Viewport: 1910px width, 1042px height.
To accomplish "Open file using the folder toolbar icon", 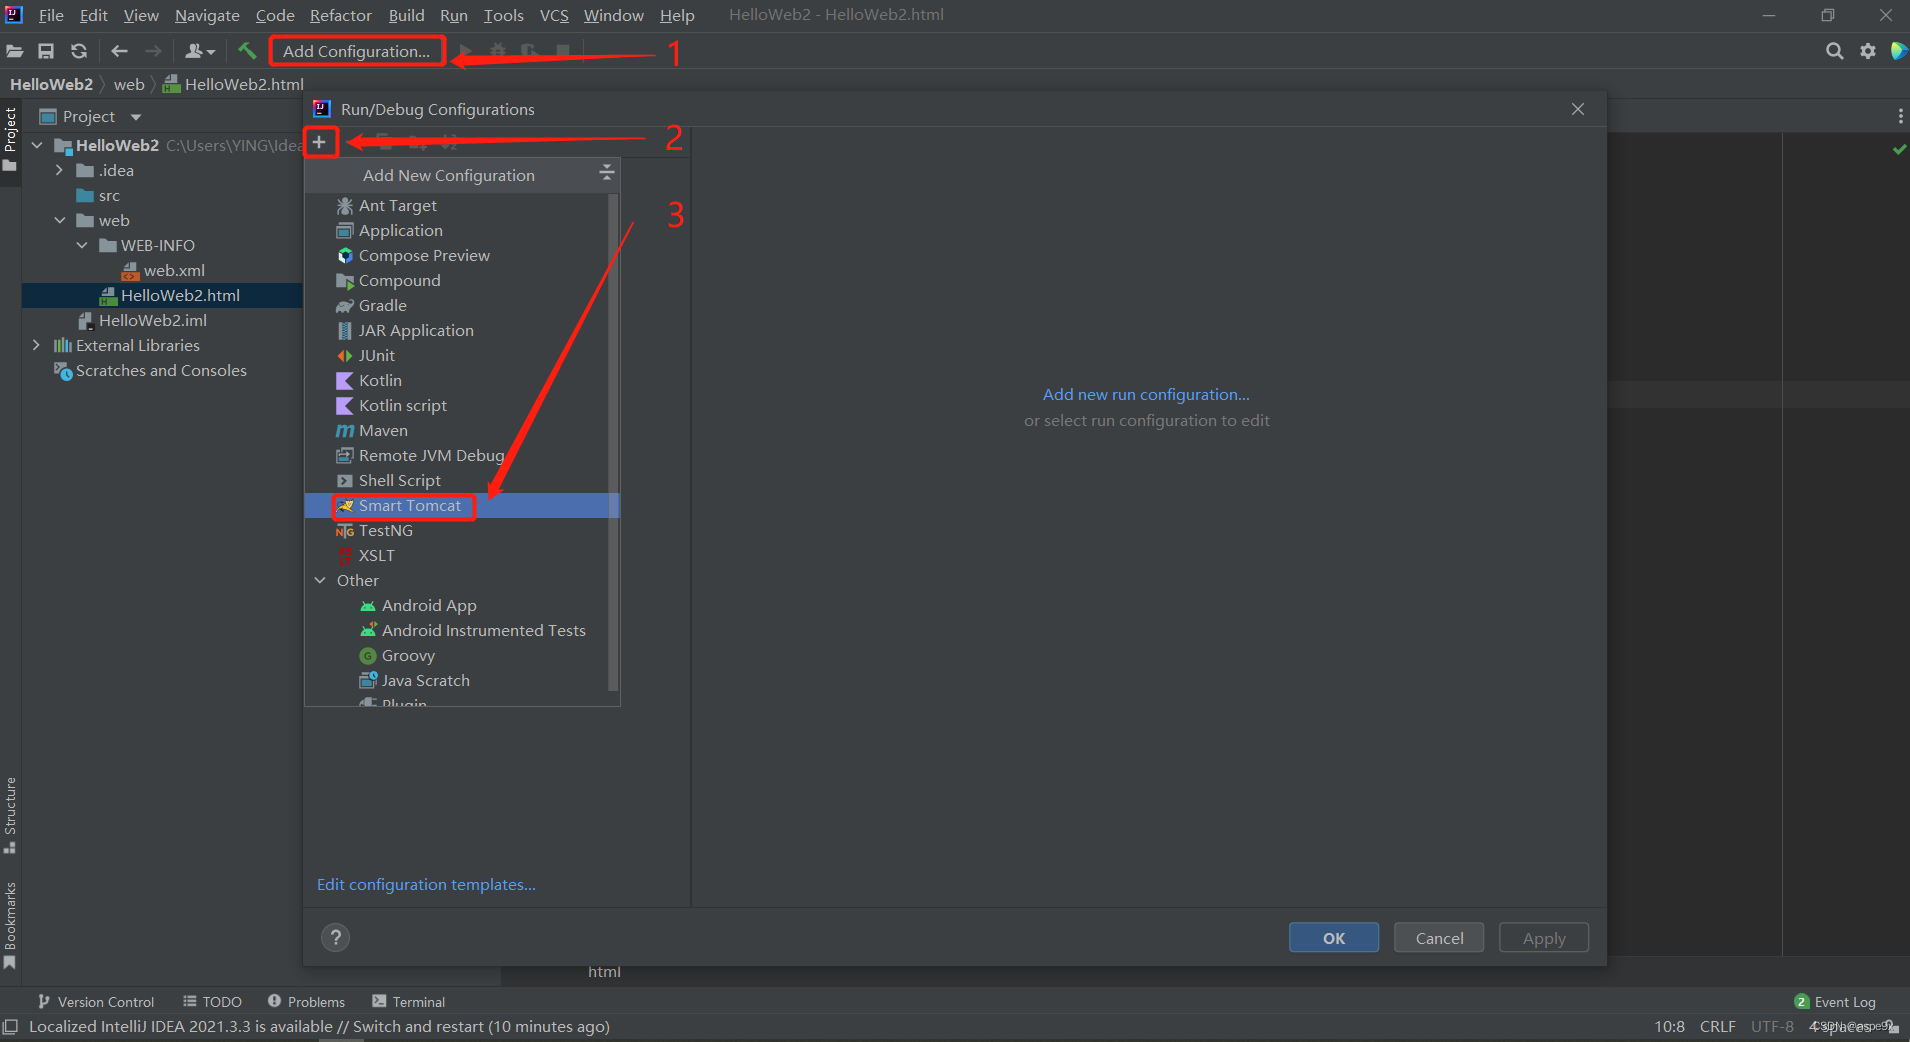I will 15,51.
